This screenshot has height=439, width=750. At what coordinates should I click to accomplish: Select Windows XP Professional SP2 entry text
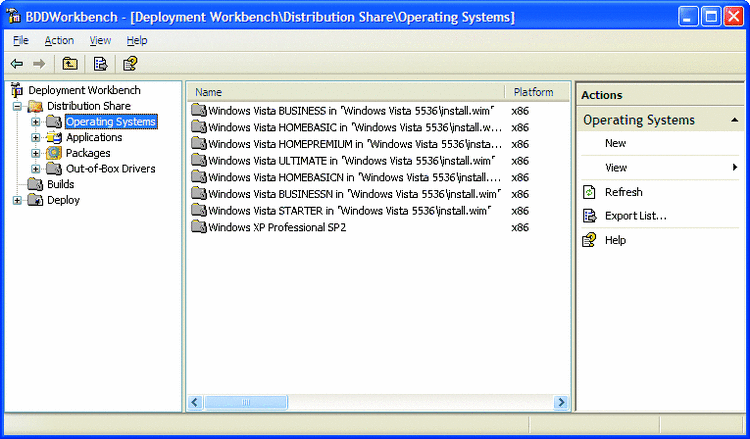point(277,227)
